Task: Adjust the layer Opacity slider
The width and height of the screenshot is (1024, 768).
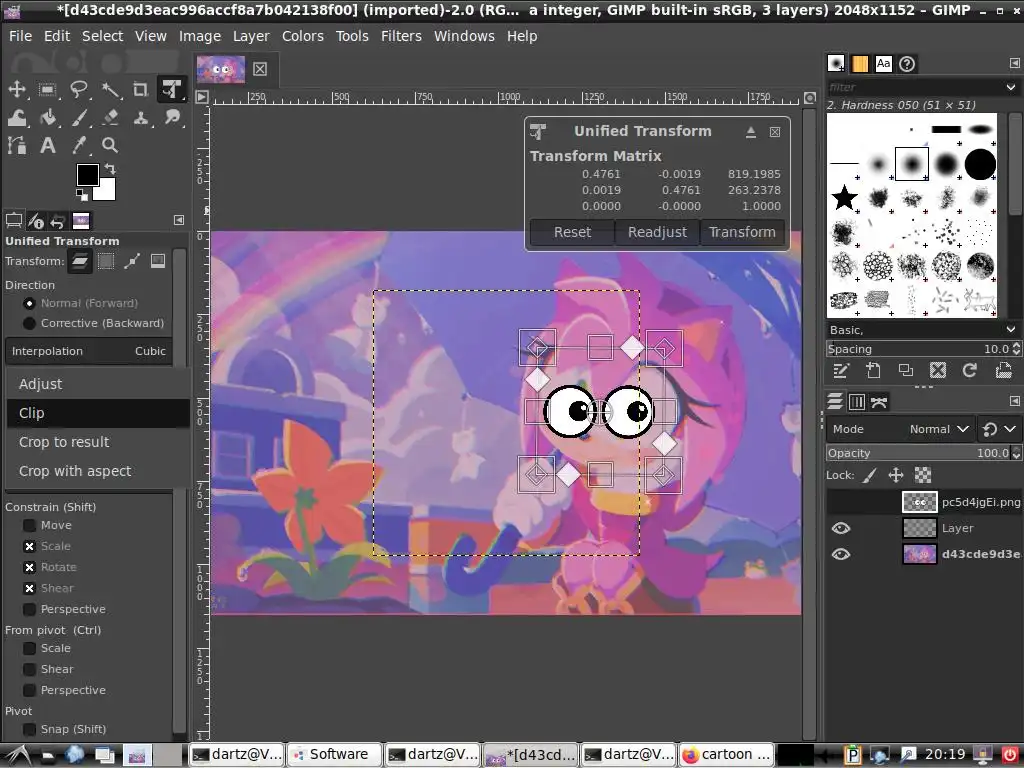Action: point(918,453)
